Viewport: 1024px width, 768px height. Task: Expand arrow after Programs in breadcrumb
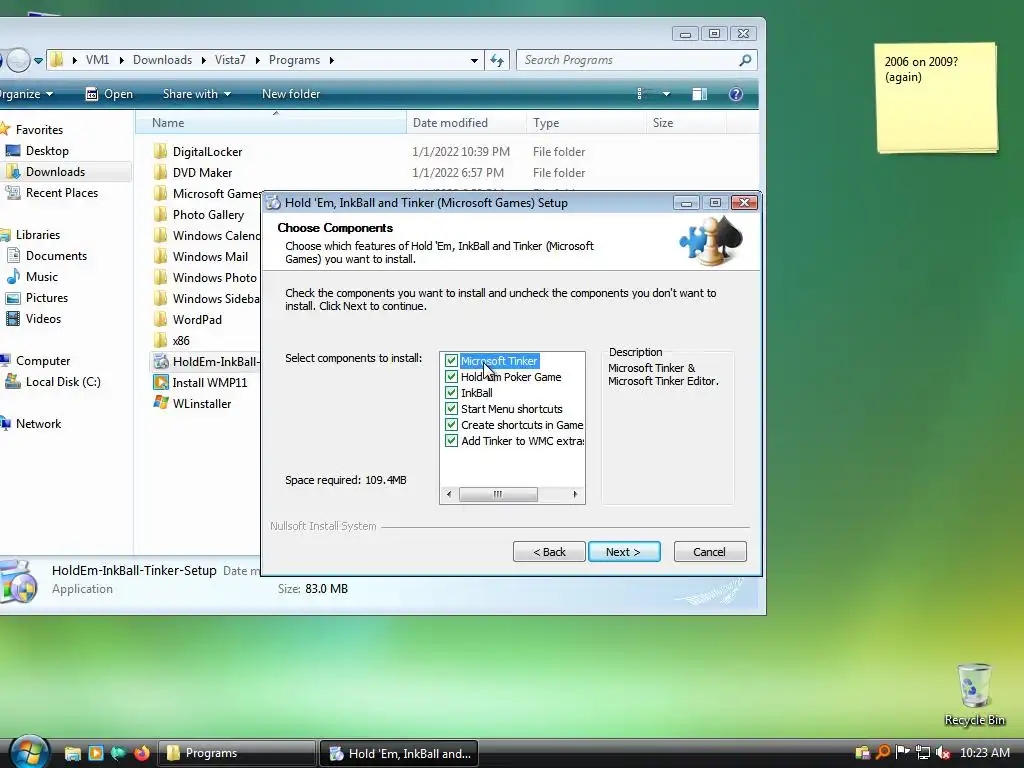coord(332,60)
